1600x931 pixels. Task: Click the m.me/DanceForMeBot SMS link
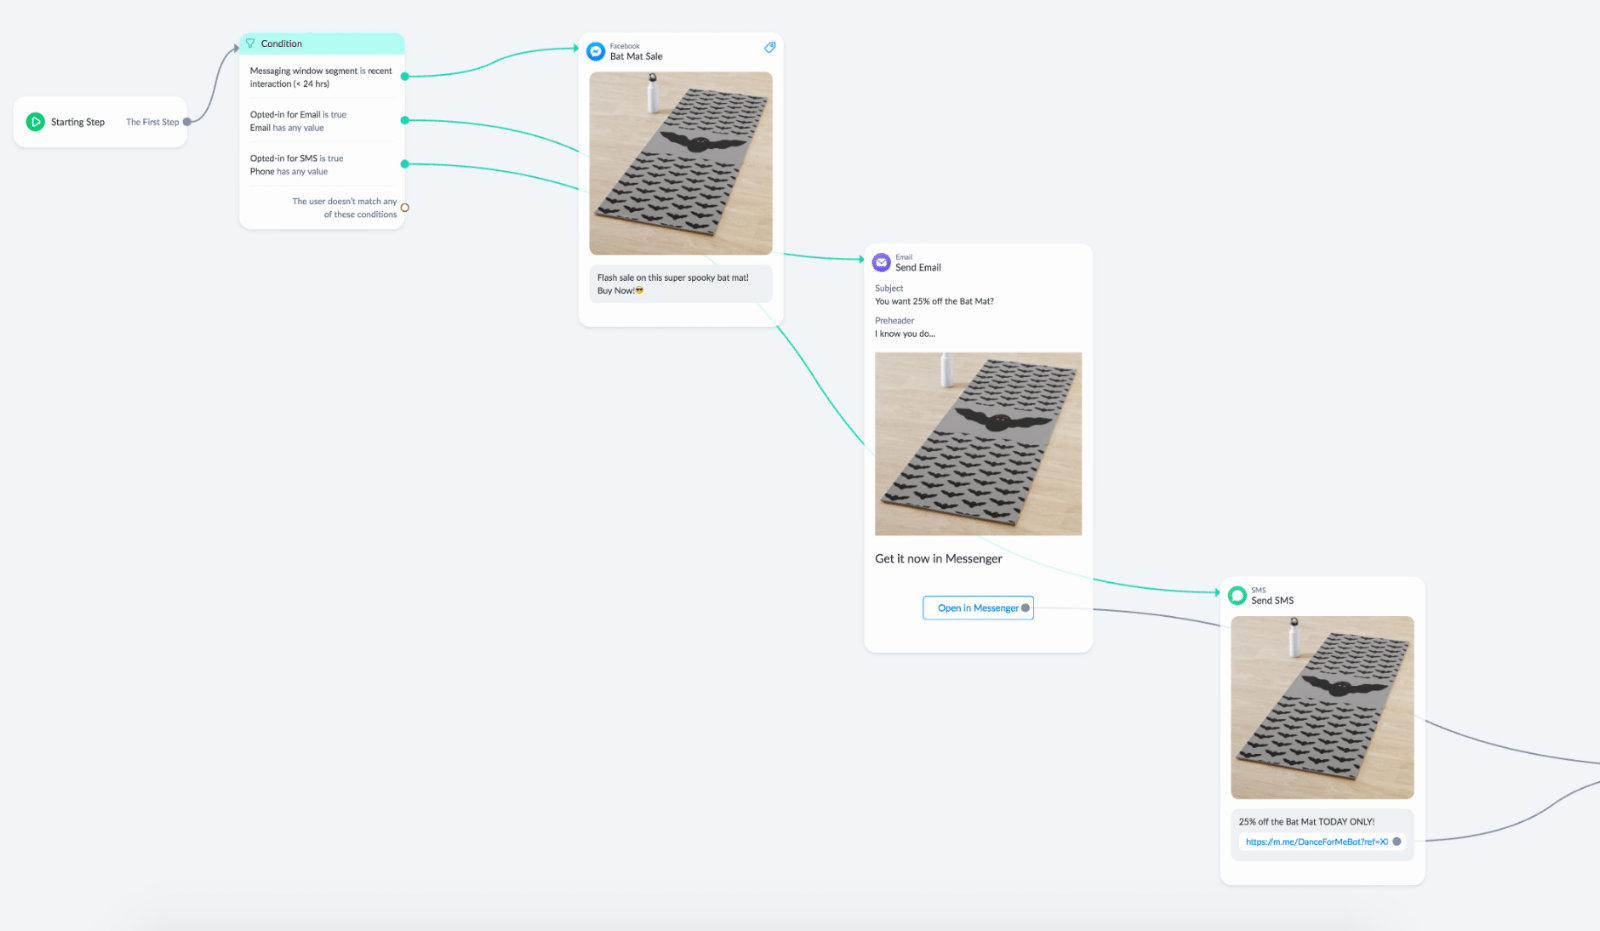pyautogui.click(x=1317, y=842)
